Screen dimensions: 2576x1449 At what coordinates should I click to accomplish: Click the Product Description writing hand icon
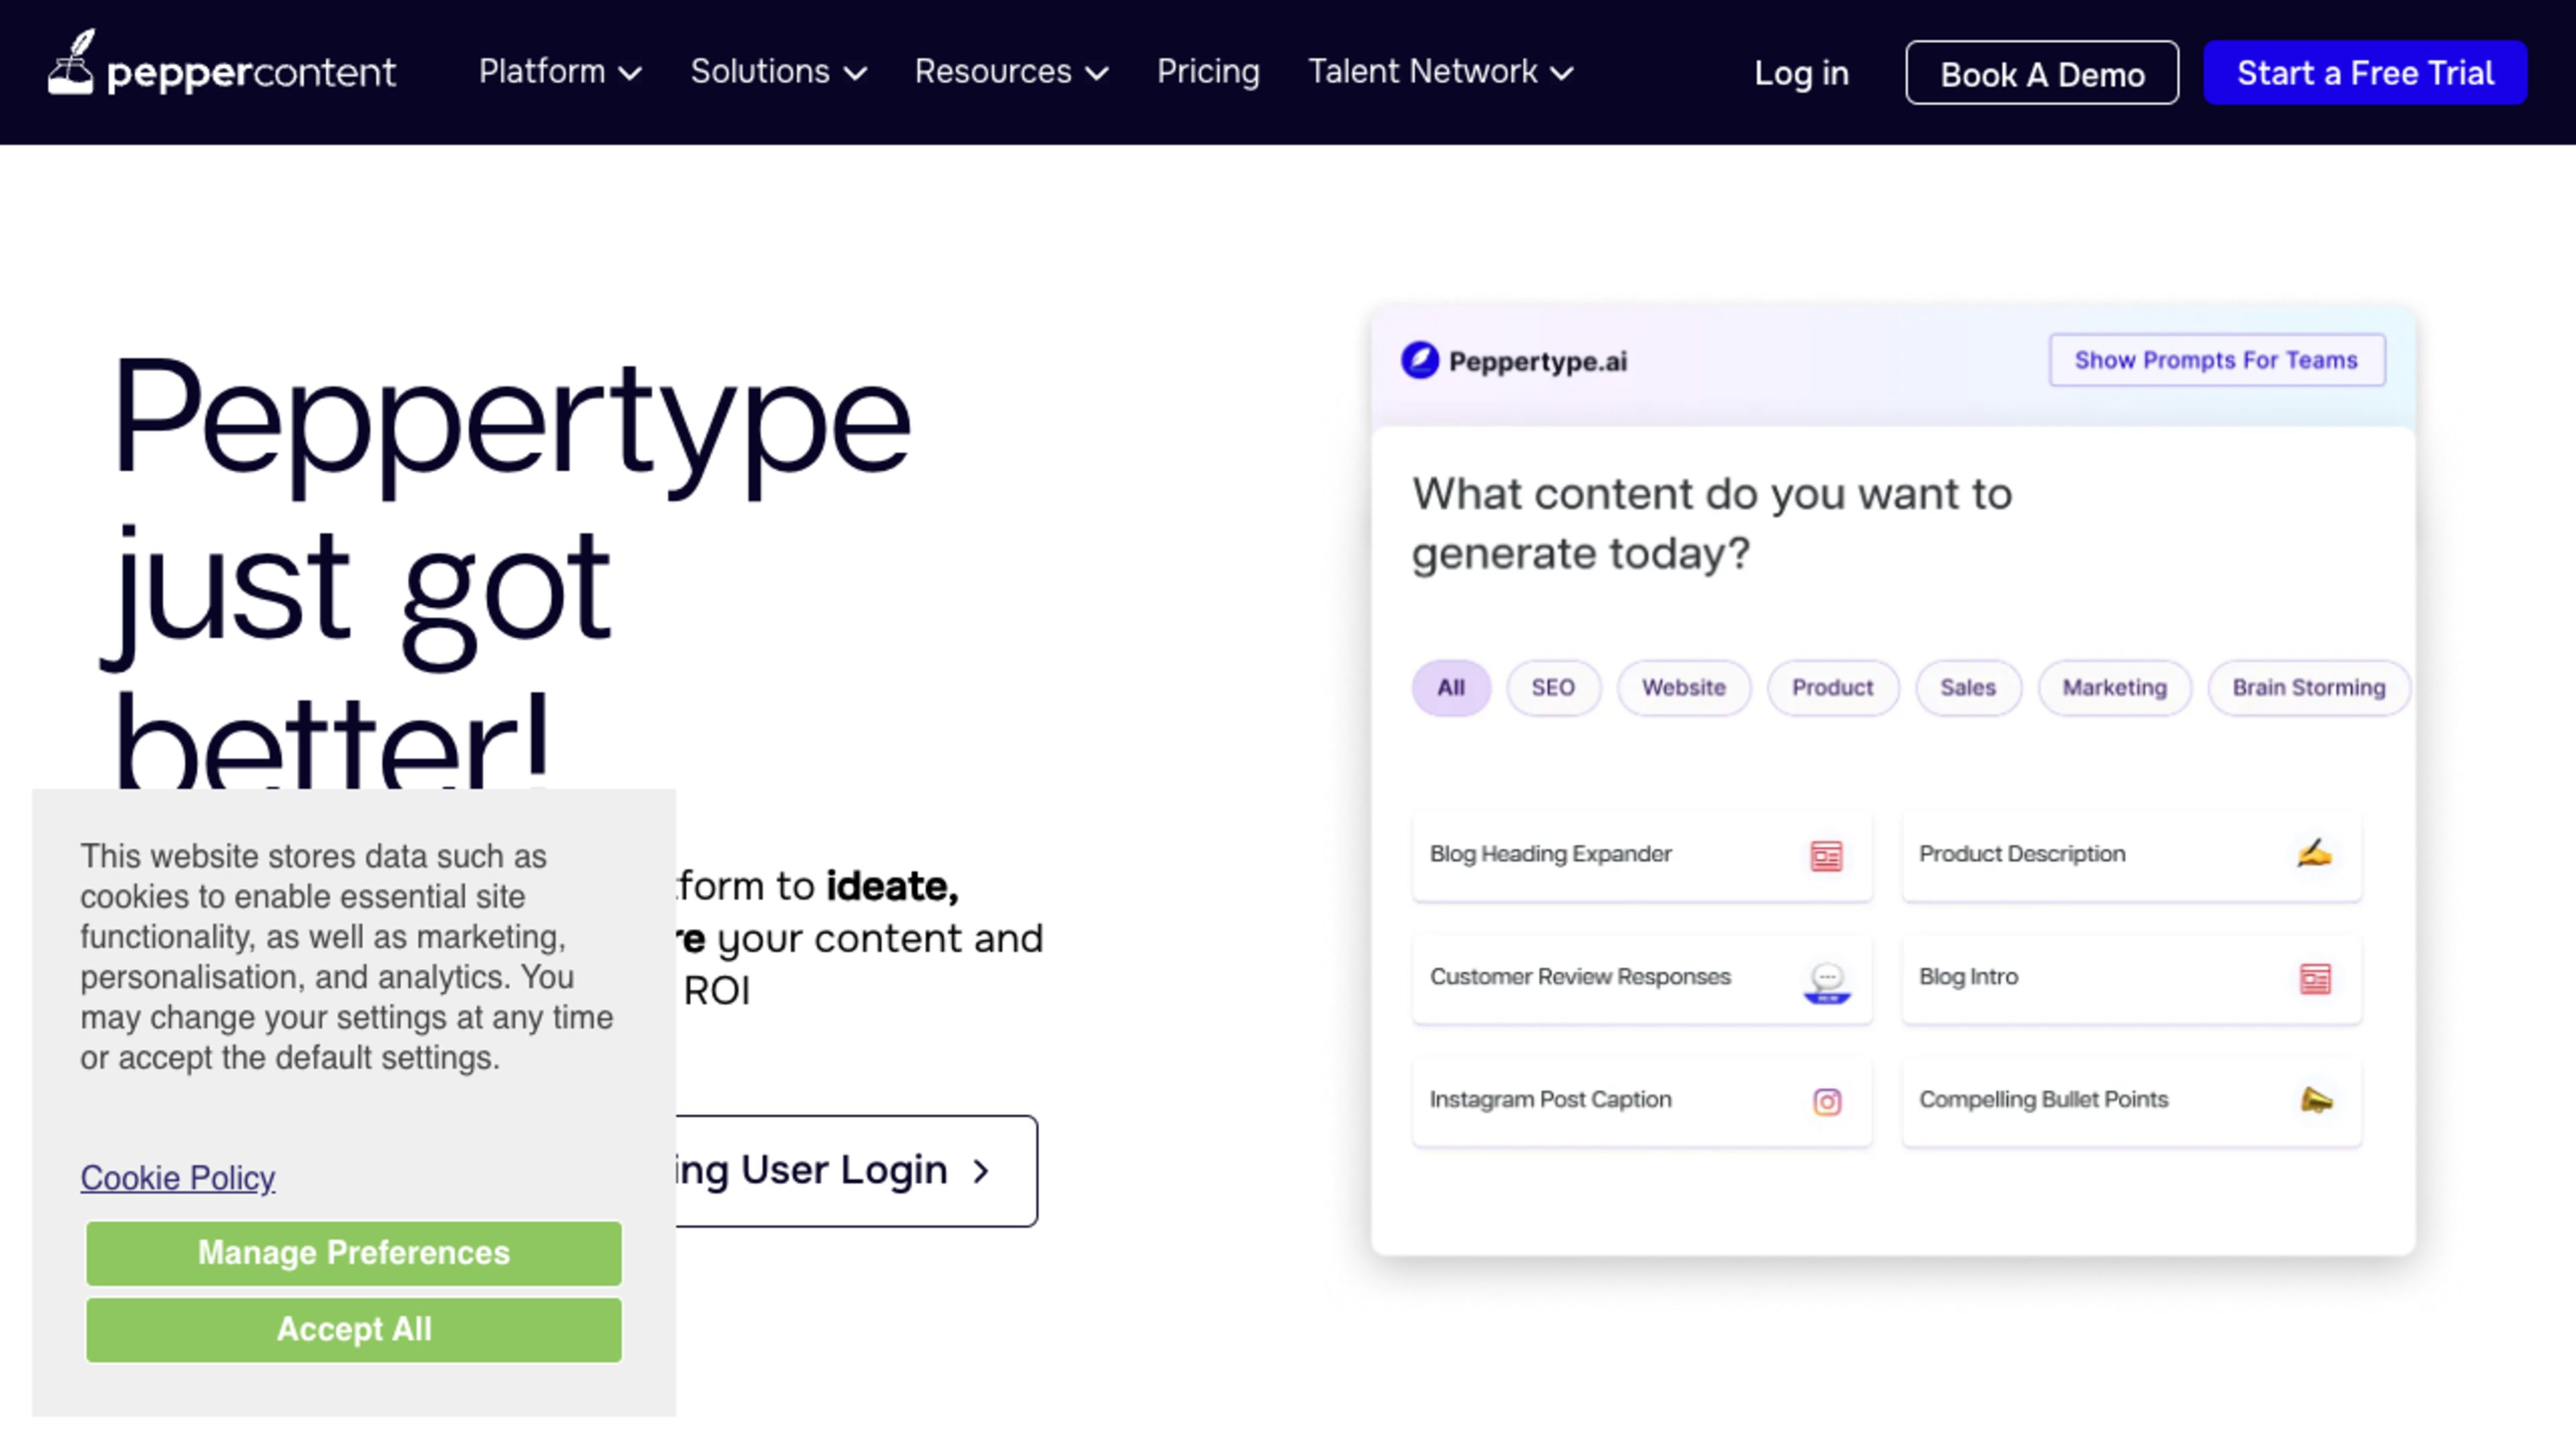coord(2314,854)
